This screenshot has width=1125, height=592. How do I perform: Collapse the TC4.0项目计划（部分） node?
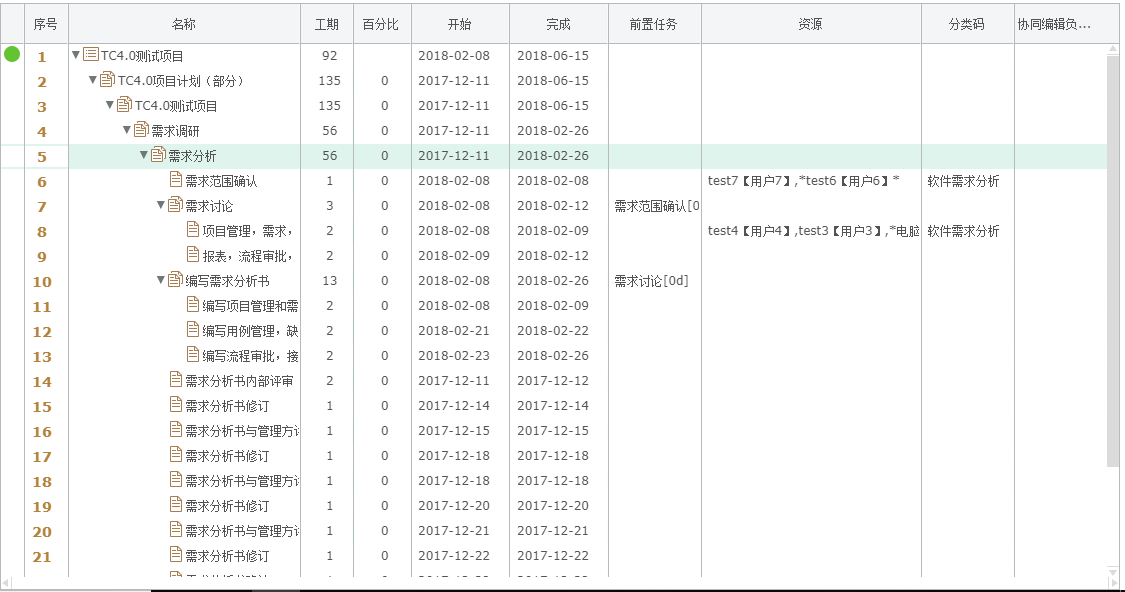(93, 81)
